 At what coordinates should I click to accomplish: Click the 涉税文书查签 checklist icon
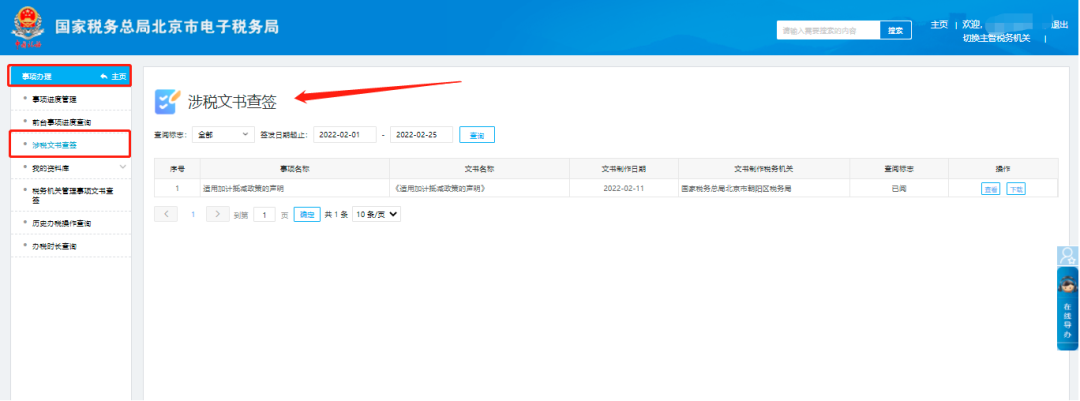pyautogui.click(x=167, y=101)
